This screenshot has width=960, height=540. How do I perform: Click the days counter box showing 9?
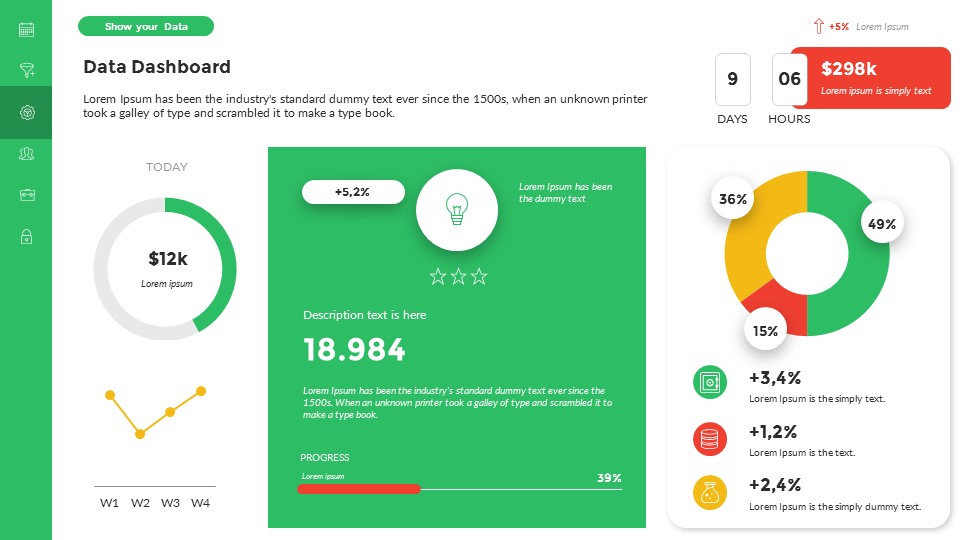click(x=733, y=79)
